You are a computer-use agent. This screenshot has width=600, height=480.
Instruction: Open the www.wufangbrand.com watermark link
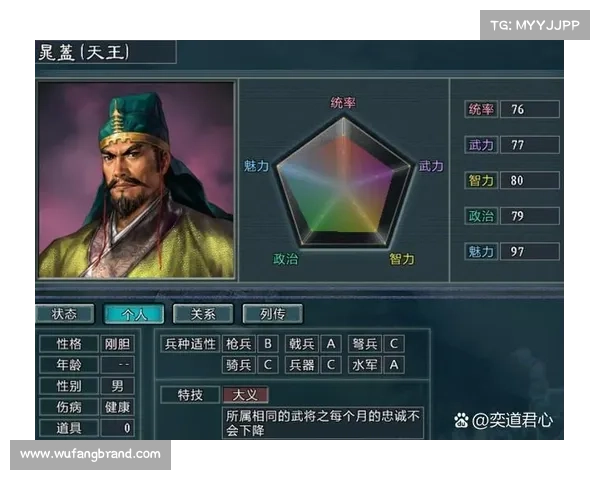coord(90,454)
